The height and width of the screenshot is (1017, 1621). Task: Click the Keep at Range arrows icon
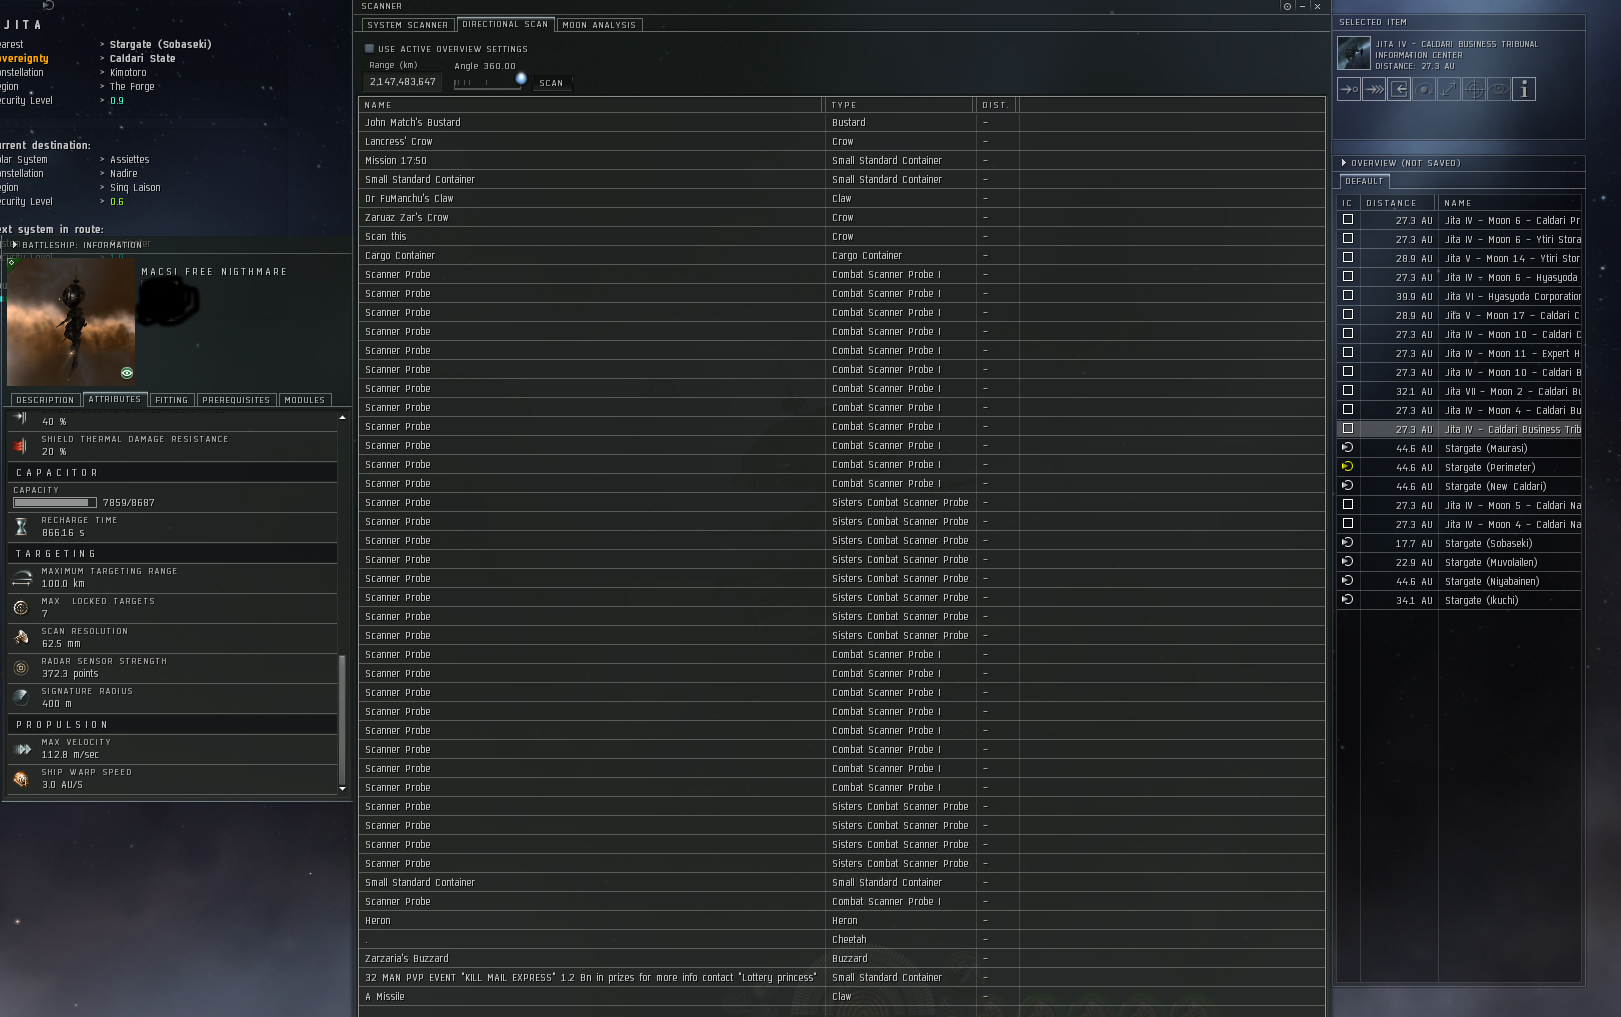pyautogui.click(x=1449, y=89)
